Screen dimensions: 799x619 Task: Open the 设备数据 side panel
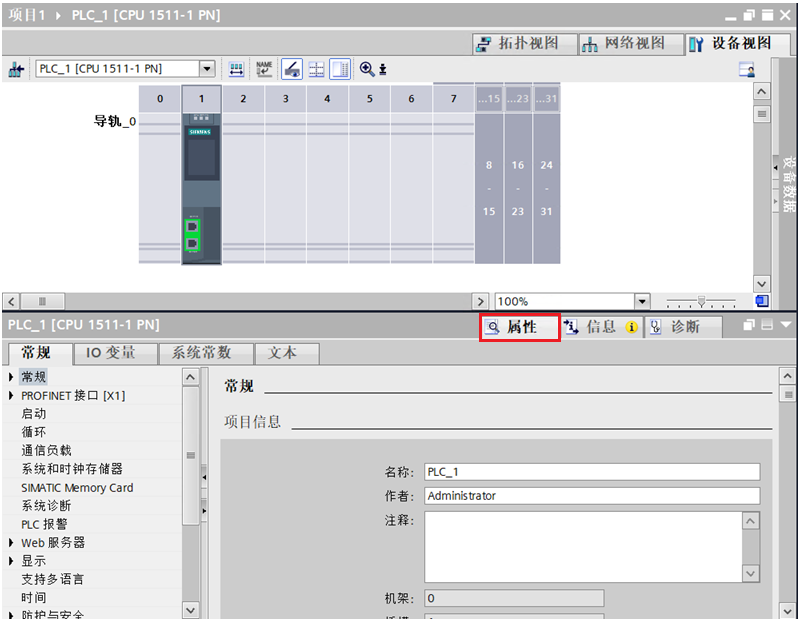788,183
